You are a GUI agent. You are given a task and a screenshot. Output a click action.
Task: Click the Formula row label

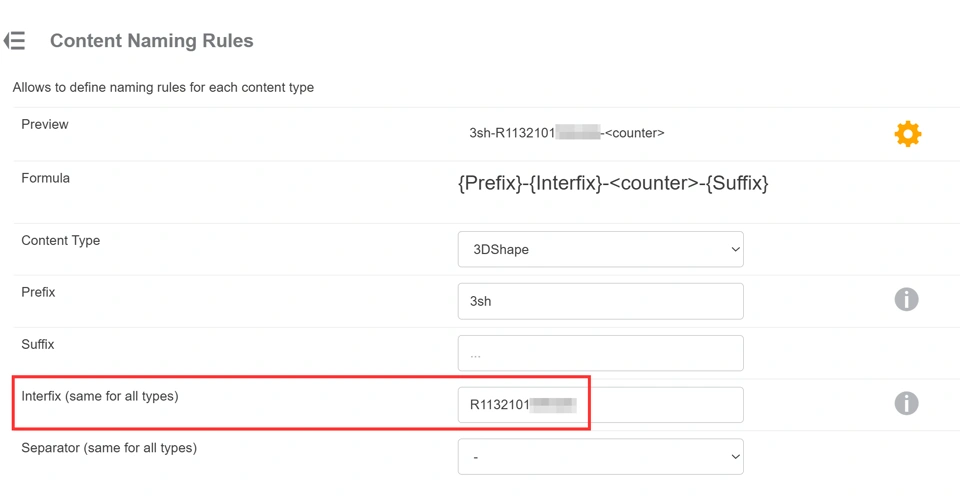[46, 178]
